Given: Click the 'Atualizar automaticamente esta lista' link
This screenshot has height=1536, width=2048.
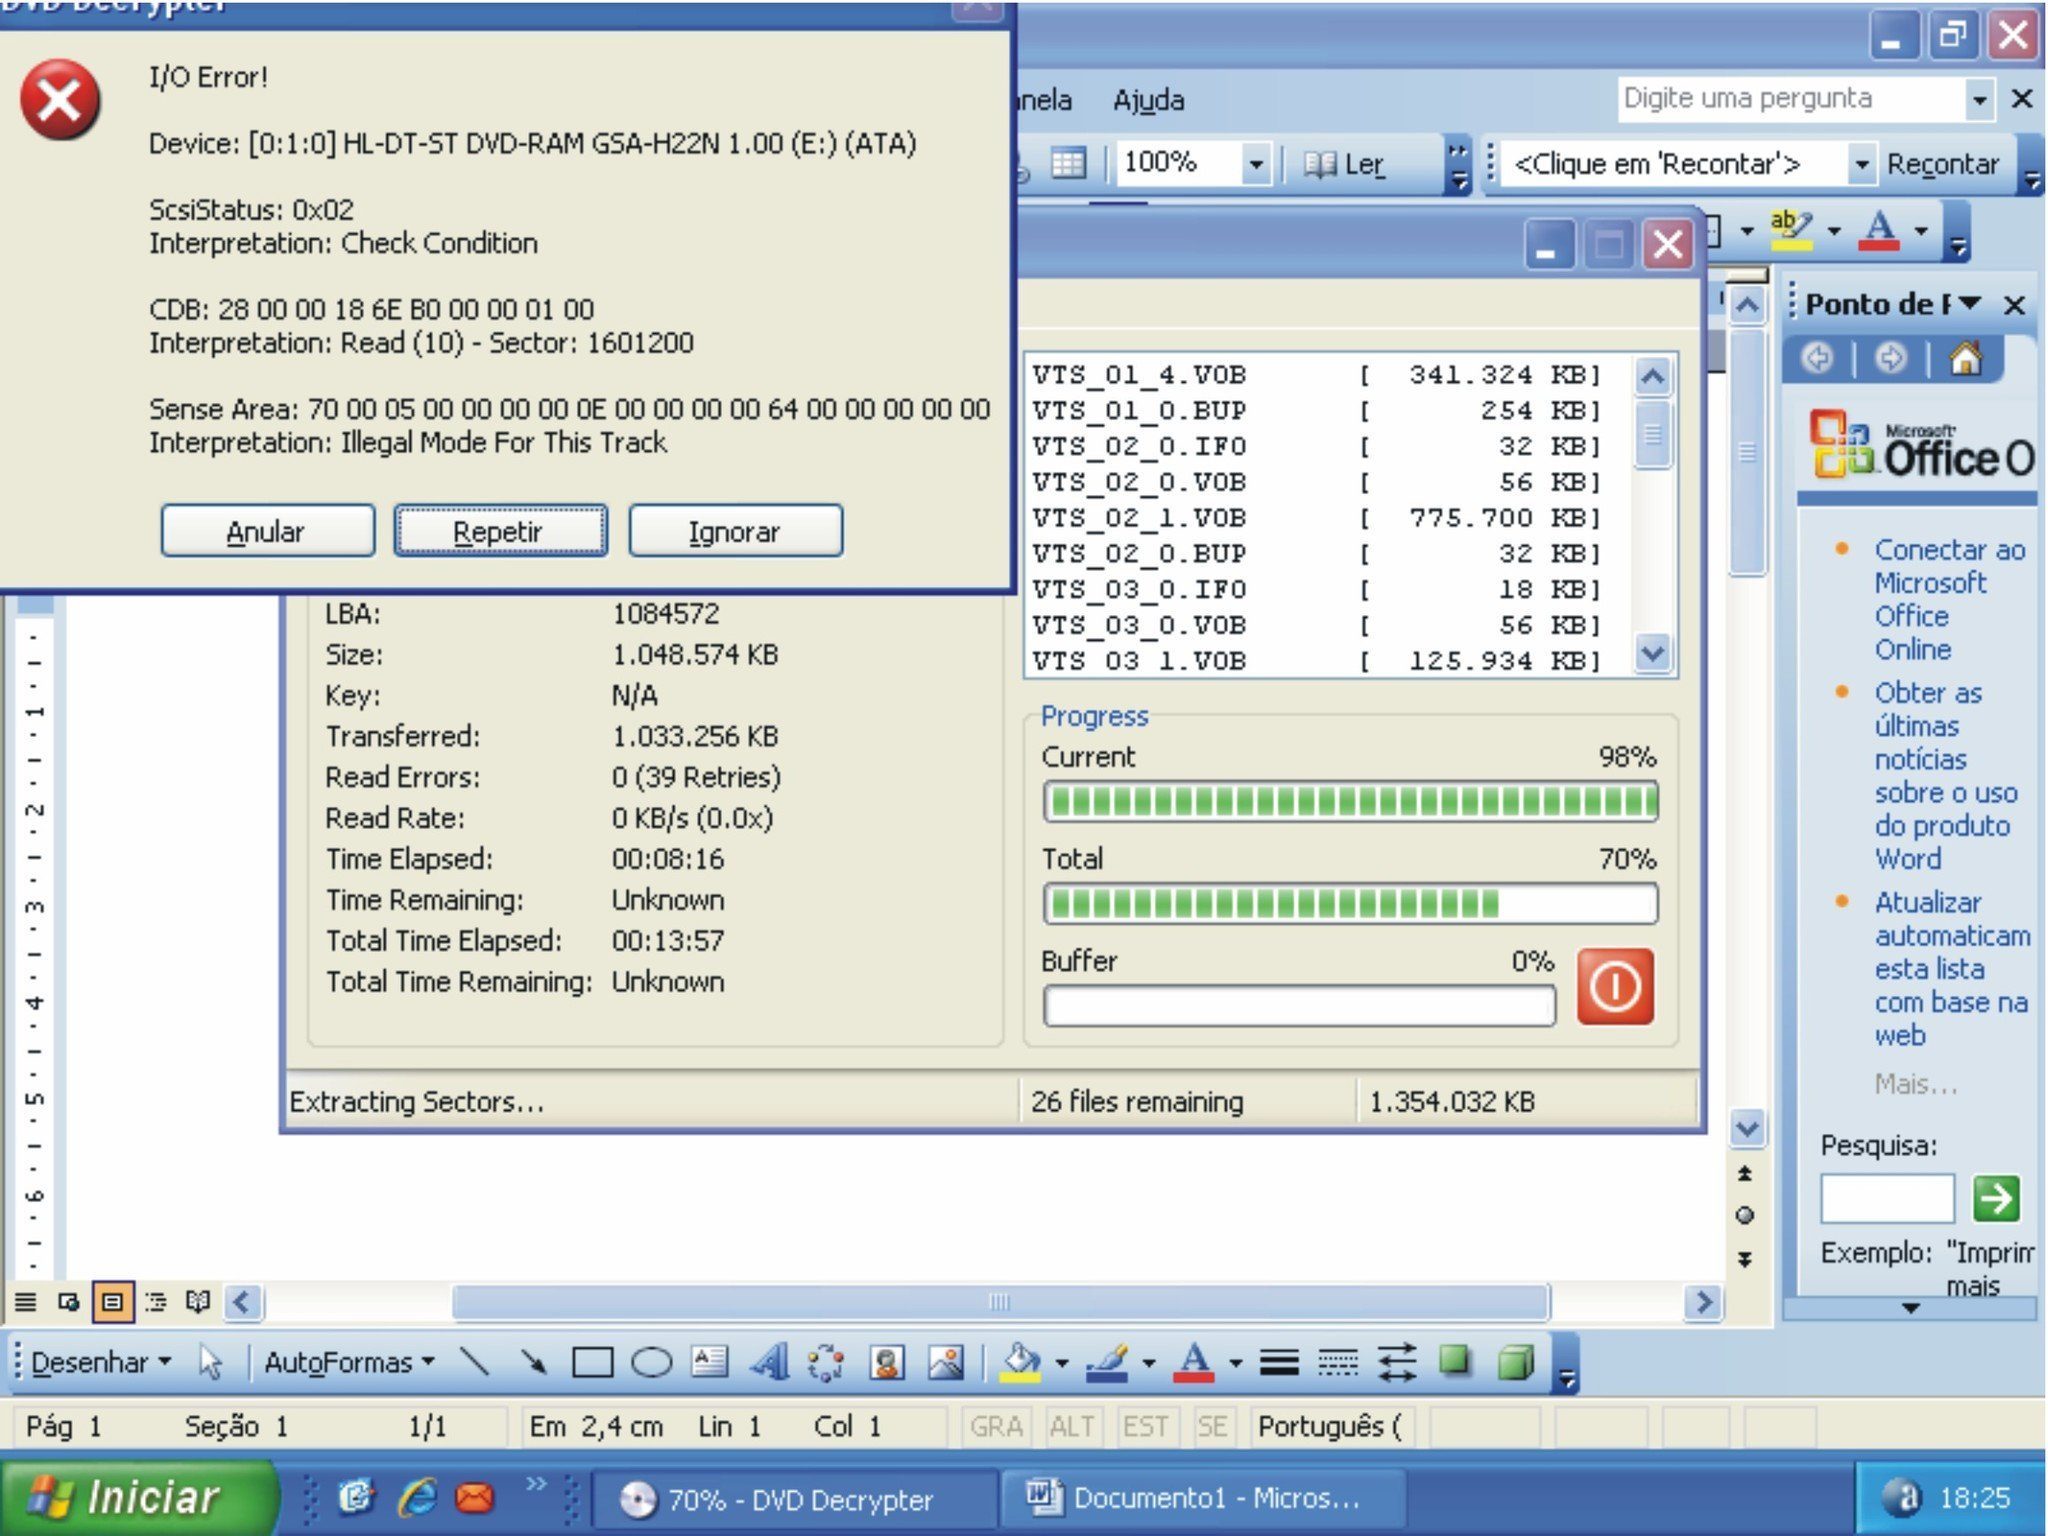Looking at the screenshot, I should pyautogui.click(x=1951, y=968).
